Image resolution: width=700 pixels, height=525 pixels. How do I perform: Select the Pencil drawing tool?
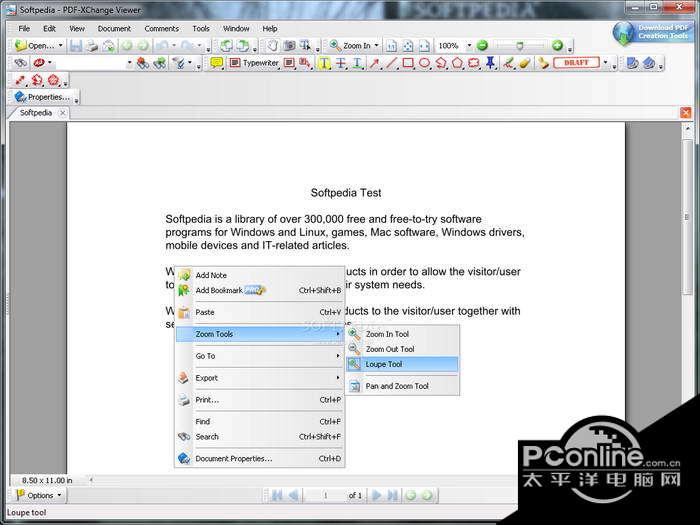(x=508, y=63)
